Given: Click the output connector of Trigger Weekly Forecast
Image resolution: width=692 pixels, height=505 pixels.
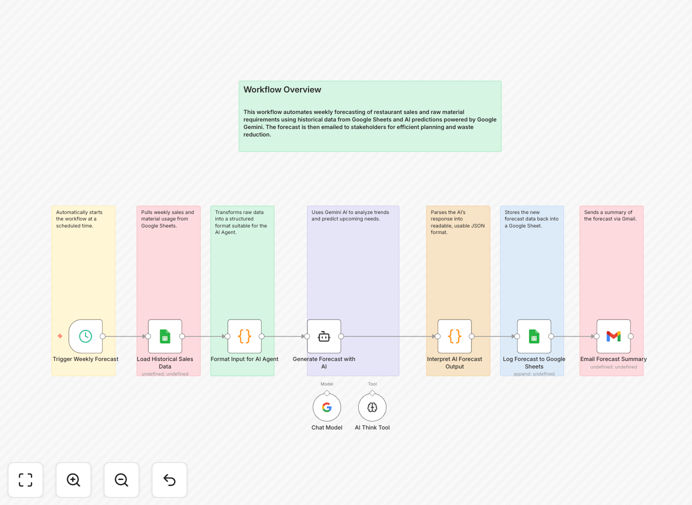Looking at the screenshot, I should point(102,336).
